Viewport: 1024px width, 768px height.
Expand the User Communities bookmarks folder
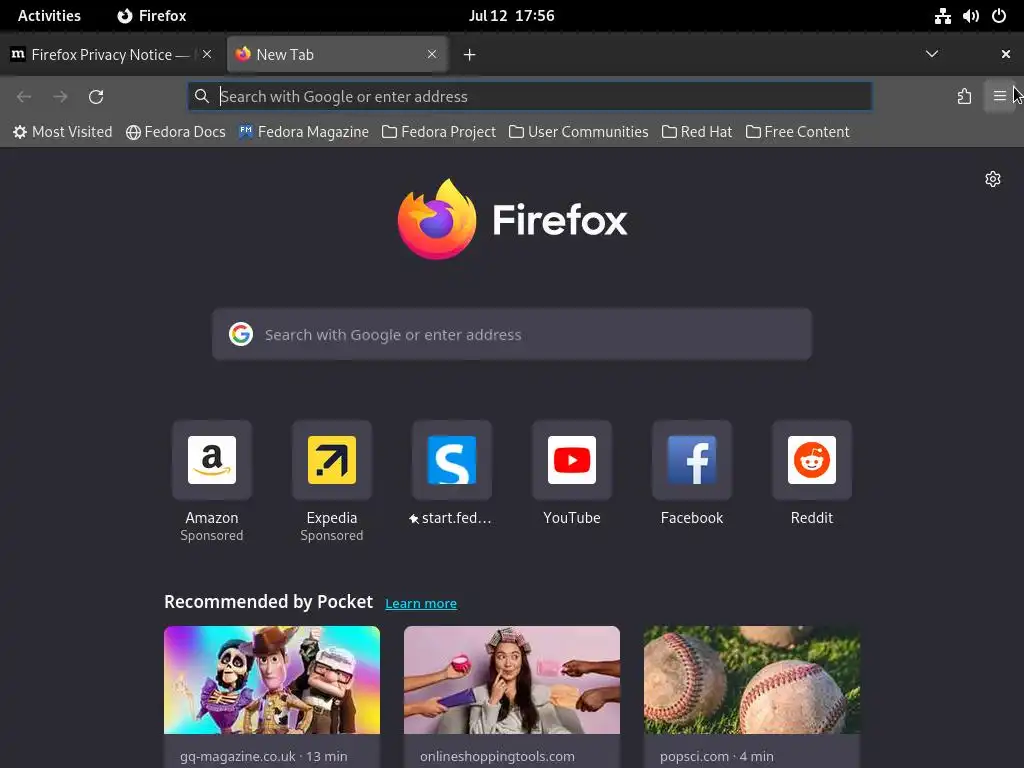tap(579, 132)
